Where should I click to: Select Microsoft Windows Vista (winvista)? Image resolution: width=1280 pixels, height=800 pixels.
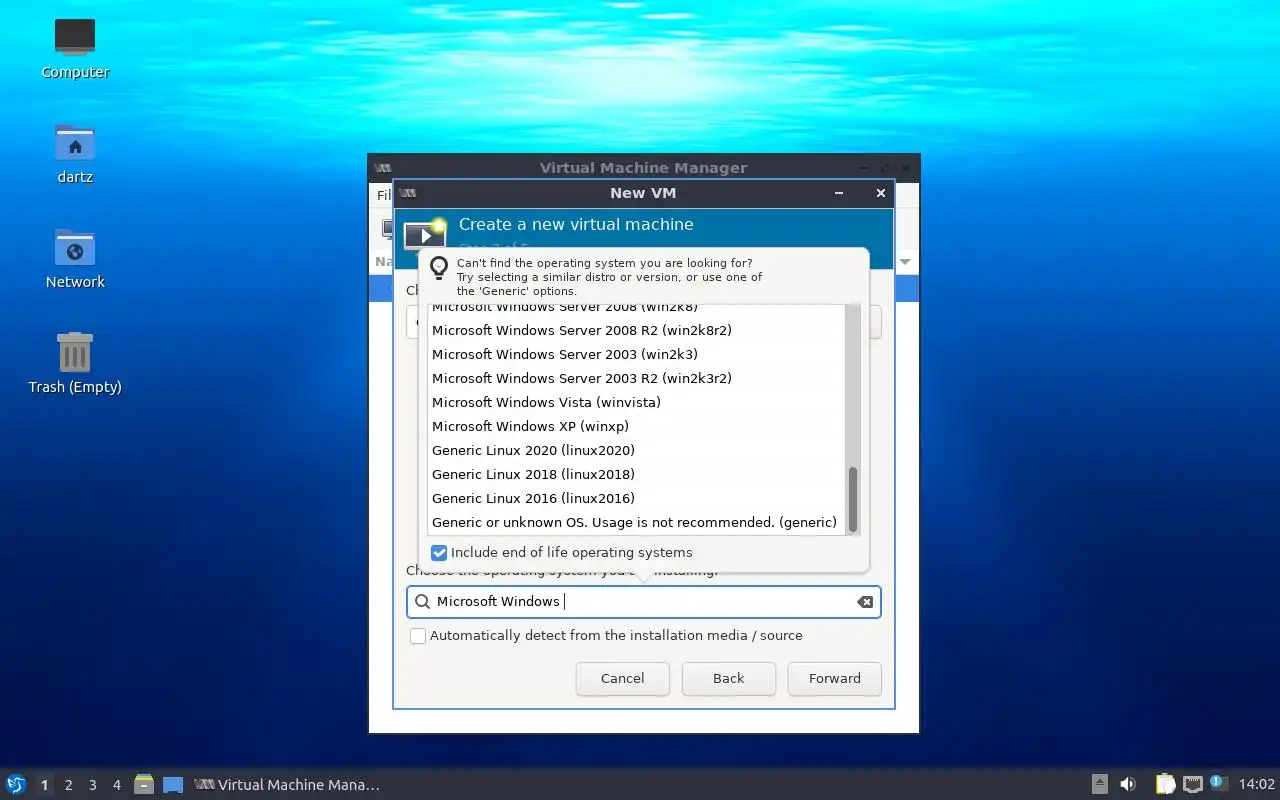pos(636,402)
